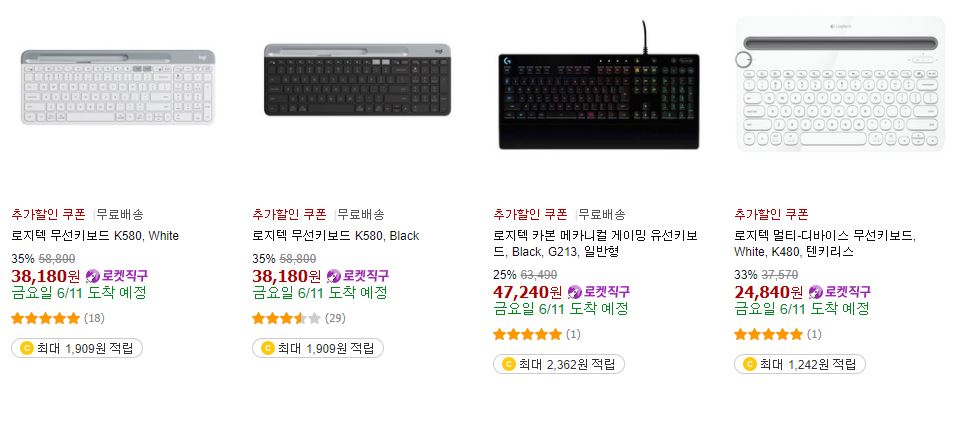Click the coin icon on 2,362원 reward badge
This screenshot has width=953, height=422.
tap(508, 364)
